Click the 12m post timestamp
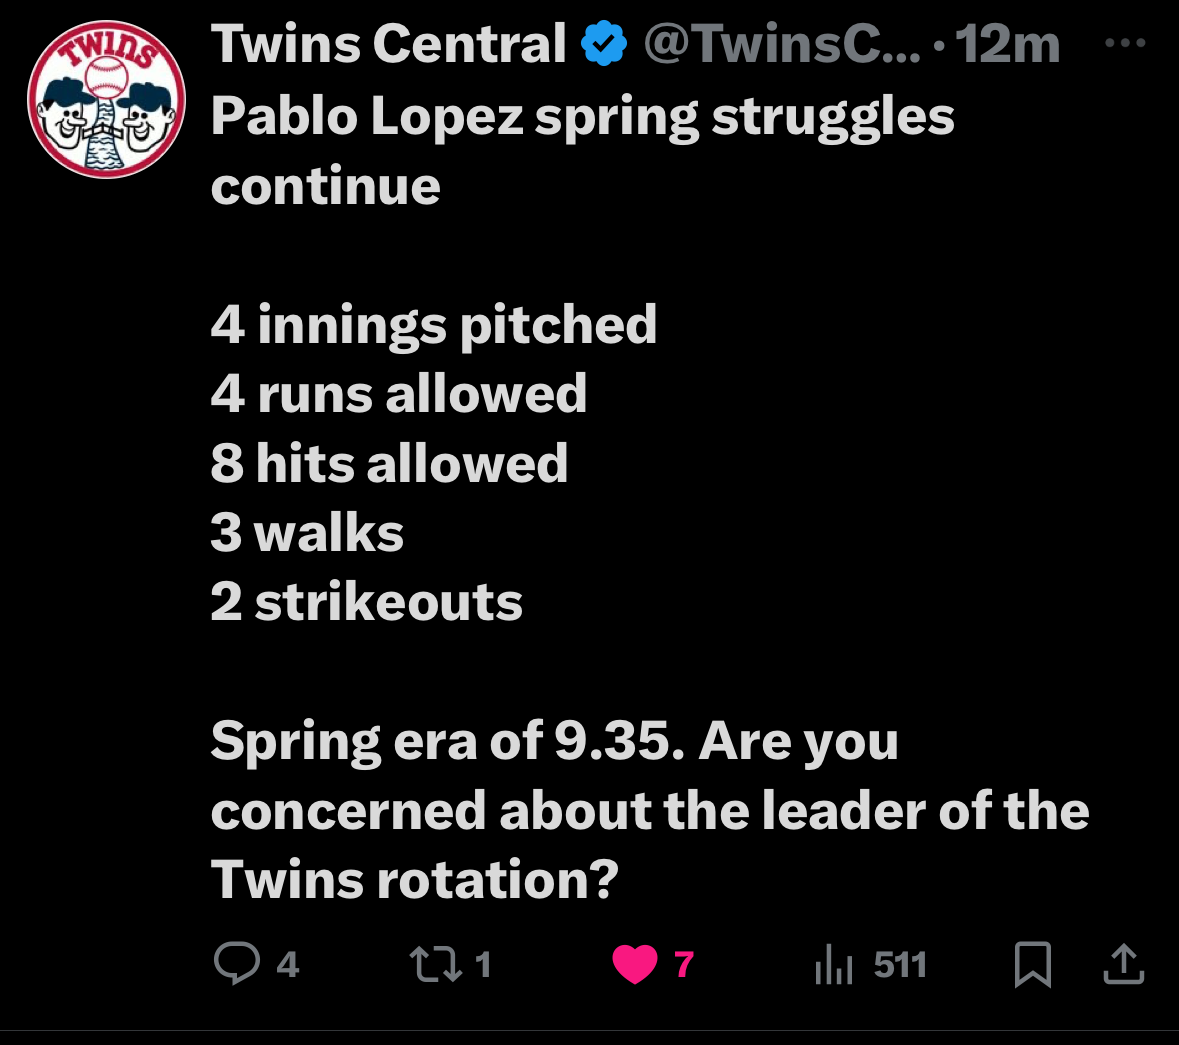 [1007, 45]
